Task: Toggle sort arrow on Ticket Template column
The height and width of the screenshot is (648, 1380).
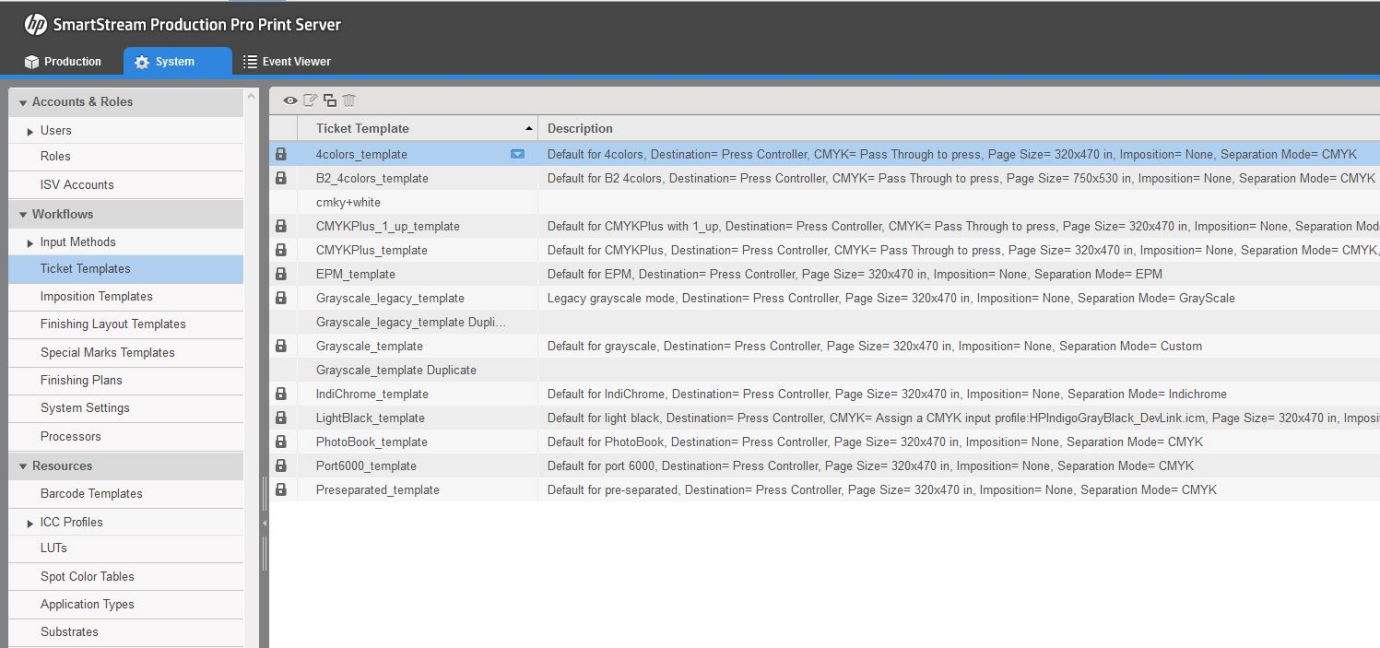Action: [x=528, y=129]
